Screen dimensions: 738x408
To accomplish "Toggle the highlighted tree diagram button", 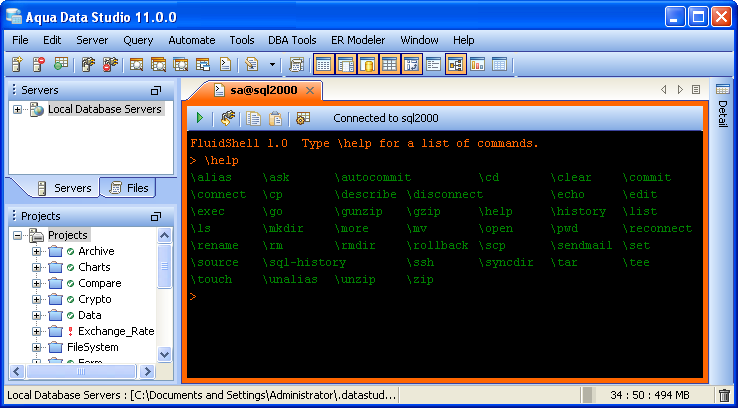I will (x=456, y=64).
